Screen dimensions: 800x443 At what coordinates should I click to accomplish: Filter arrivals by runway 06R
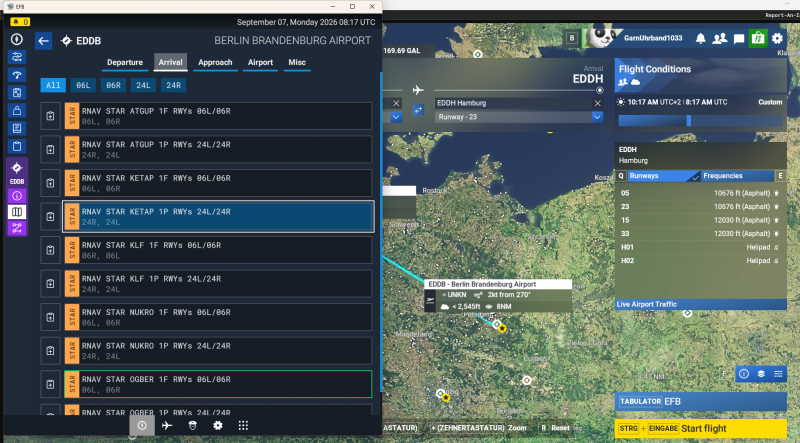pyautogui.click(x=113, y=85)
